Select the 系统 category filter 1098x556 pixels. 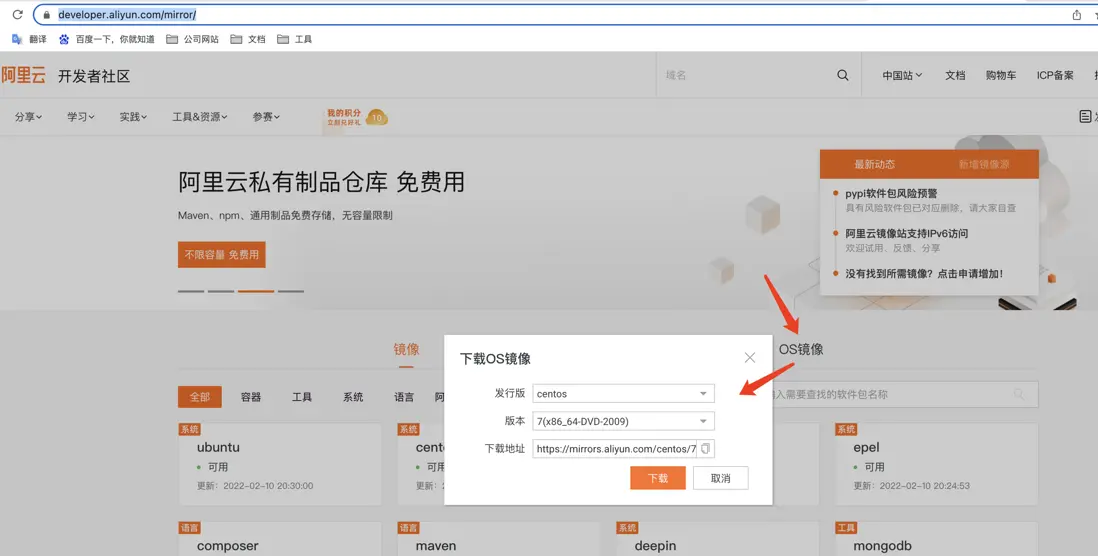pyautogui.click(x=353, y=397)
